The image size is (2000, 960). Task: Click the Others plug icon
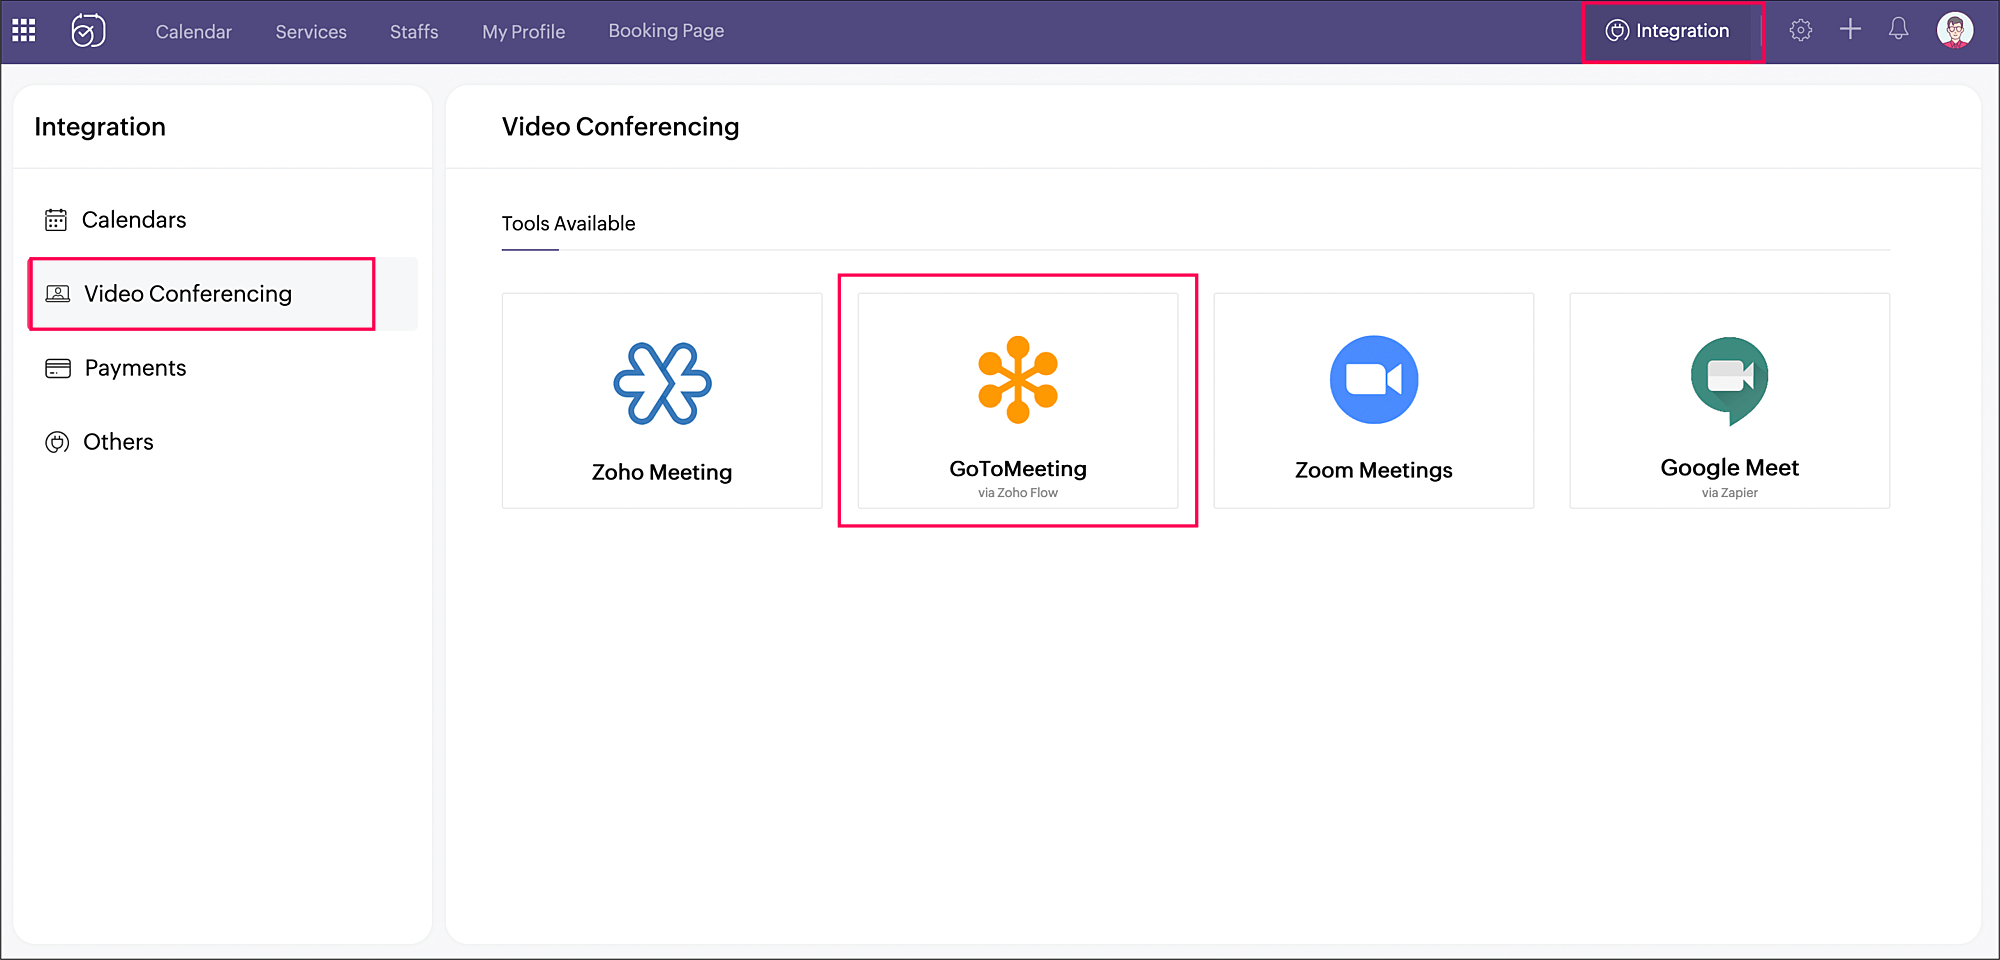pyautogui.click(x=57, y=442)
